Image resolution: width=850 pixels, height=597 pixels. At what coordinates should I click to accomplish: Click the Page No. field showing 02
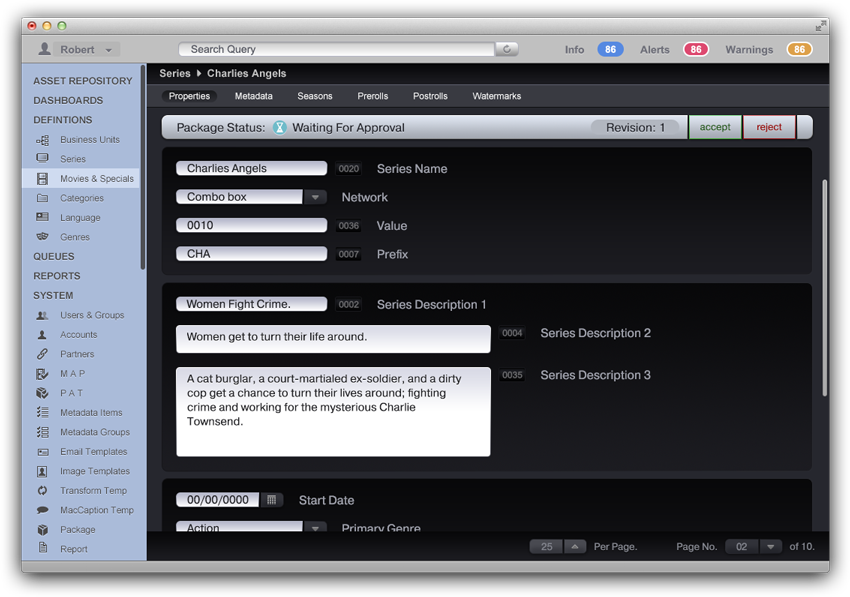(742, 547)
